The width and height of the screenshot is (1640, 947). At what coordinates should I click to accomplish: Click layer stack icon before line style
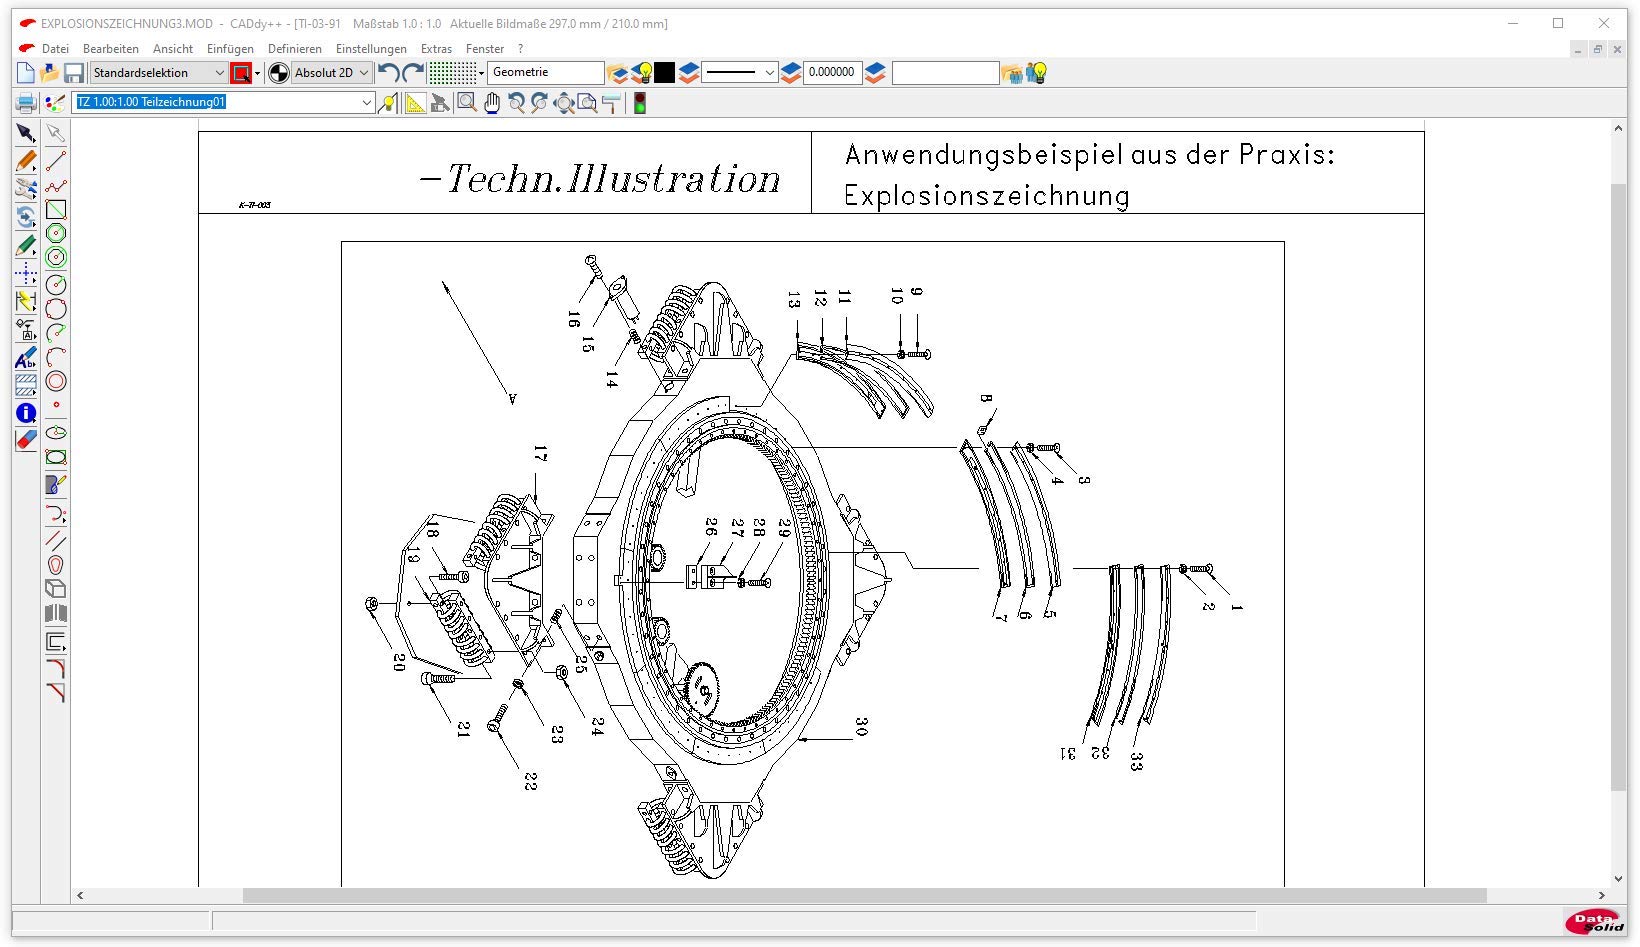(689, 73)
